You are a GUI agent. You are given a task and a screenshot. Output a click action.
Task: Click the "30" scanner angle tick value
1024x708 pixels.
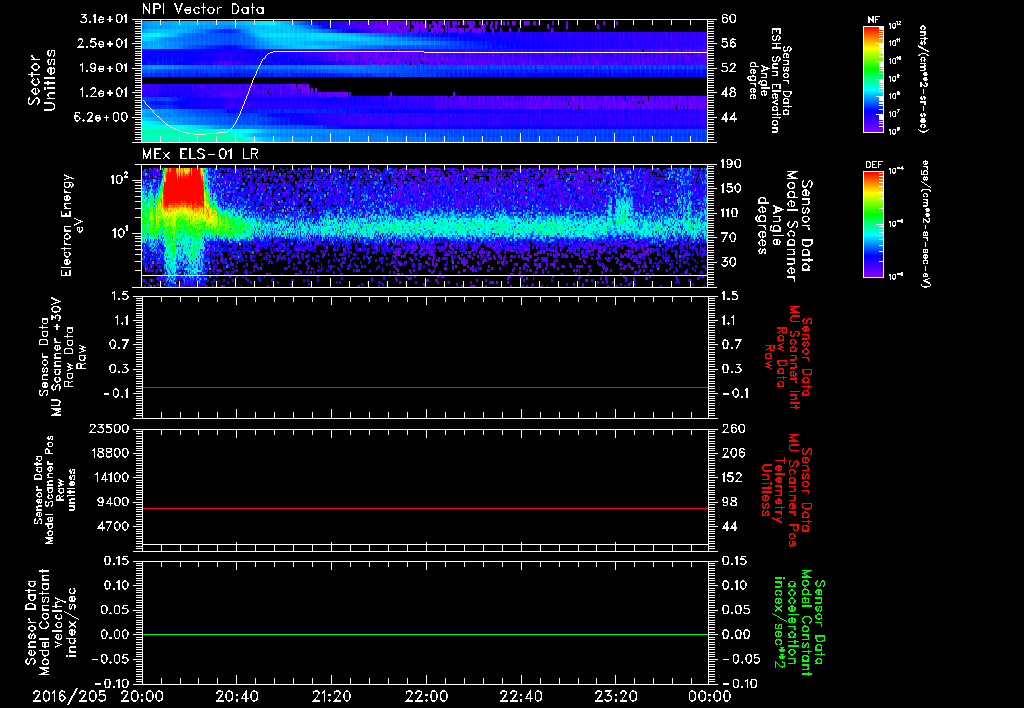click(728, 262)
